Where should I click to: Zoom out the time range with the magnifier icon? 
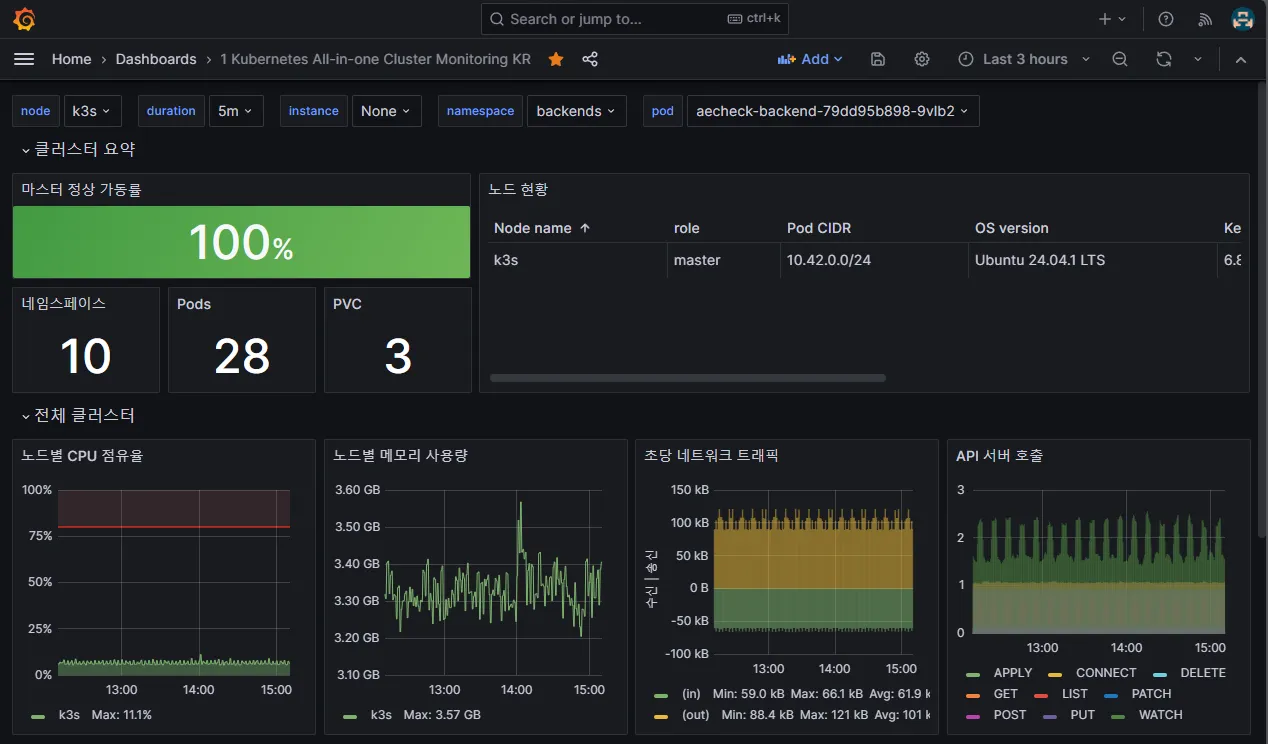[x=1119, y=59]
